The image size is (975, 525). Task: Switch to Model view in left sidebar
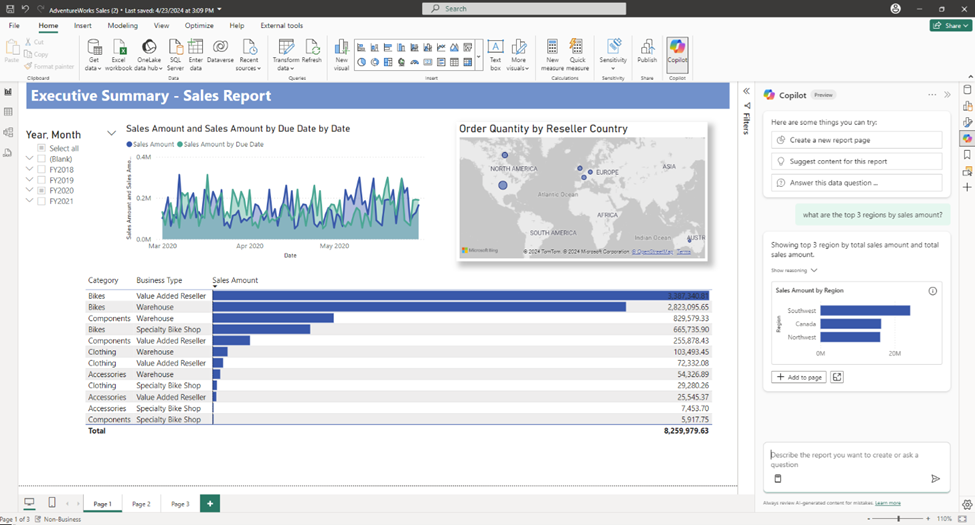[x=8, y=132]
